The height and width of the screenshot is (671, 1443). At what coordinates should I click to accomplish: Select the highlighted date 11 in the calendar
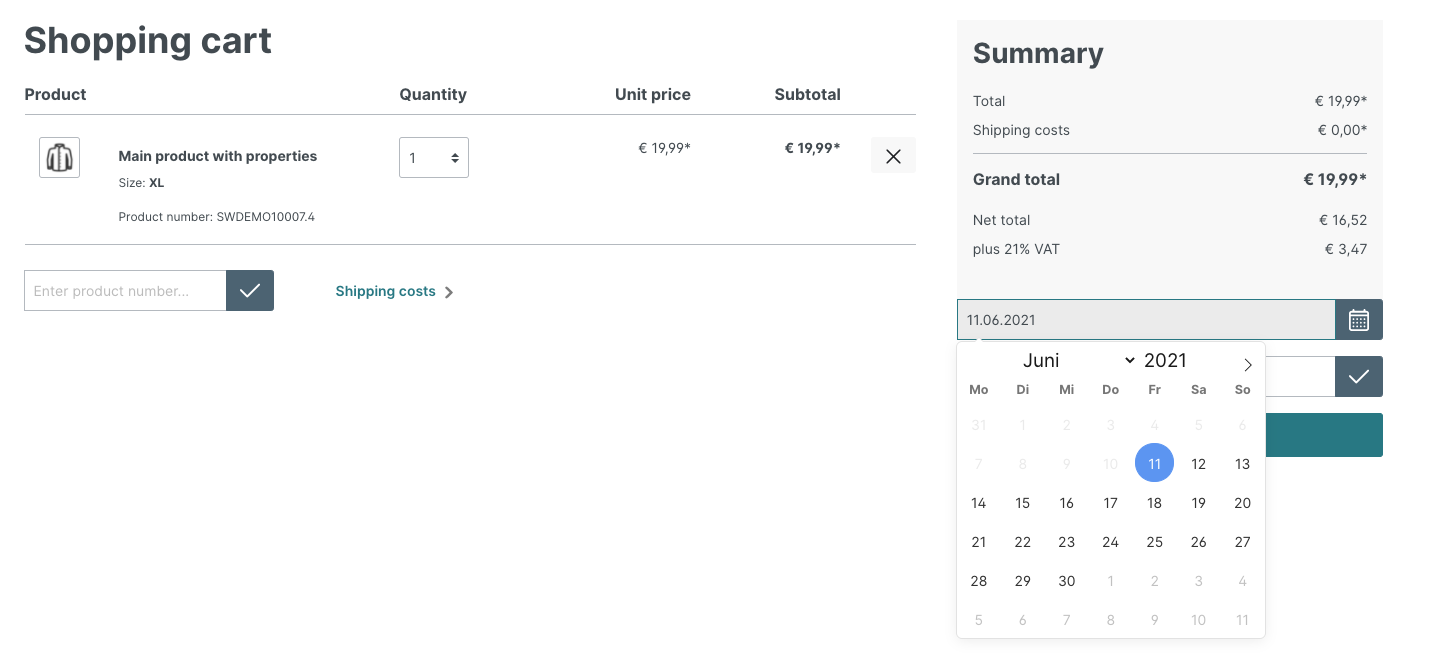(x=1154, y=464)
